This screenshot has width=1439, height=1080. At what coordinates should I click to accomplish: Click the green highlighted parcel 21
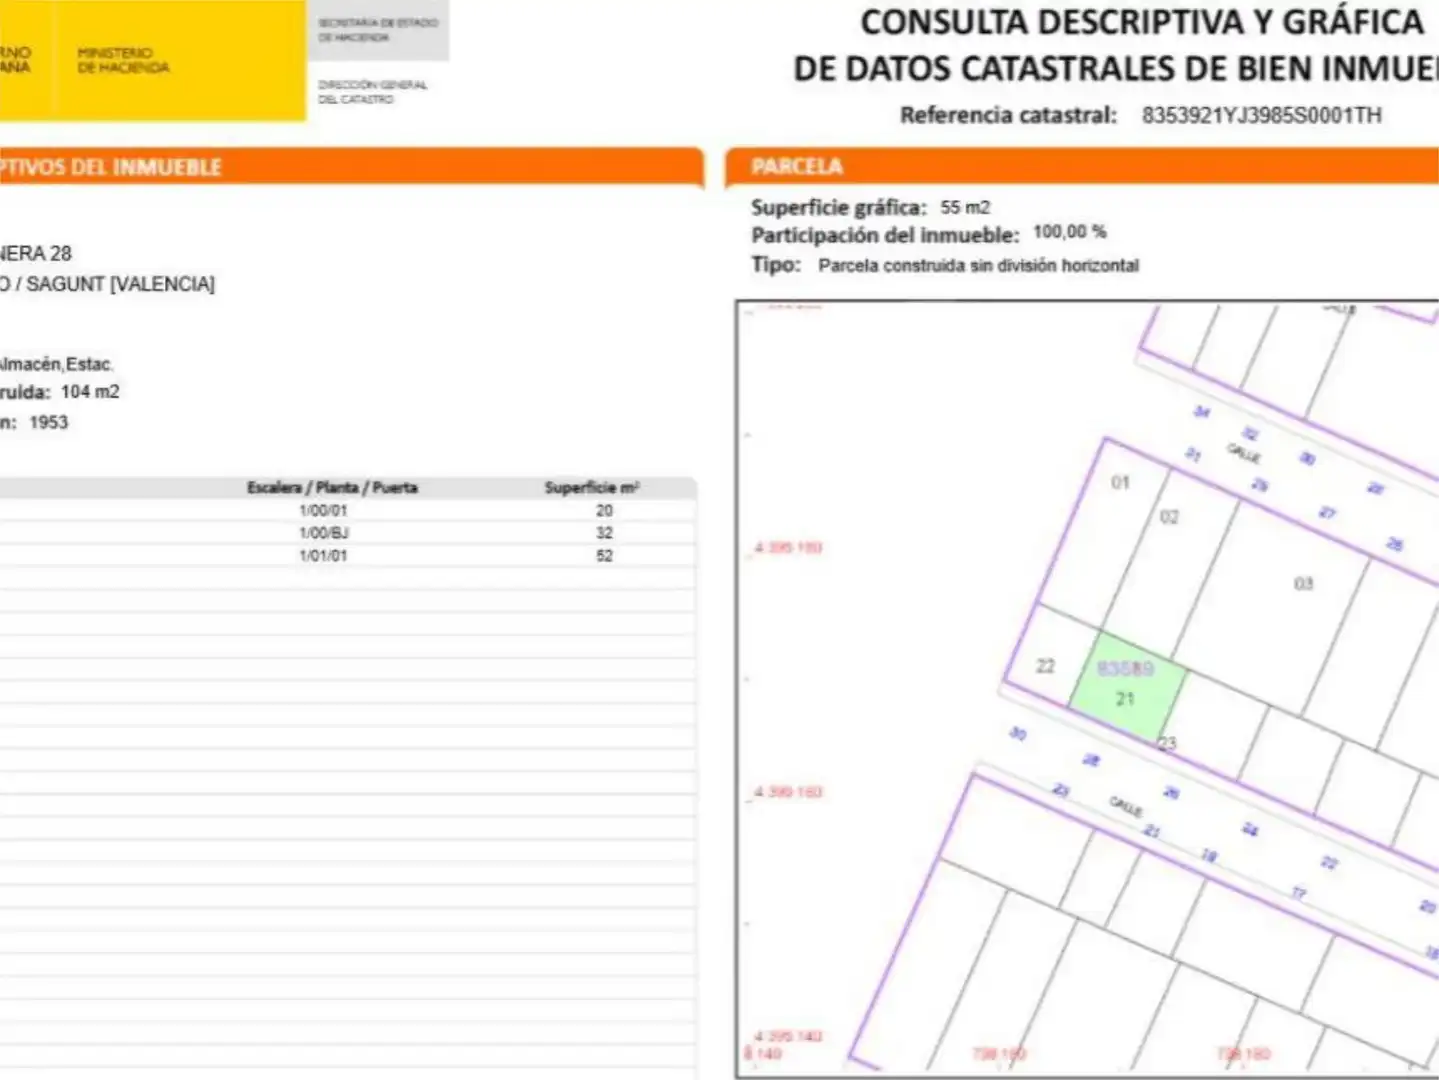point(1128,687)
